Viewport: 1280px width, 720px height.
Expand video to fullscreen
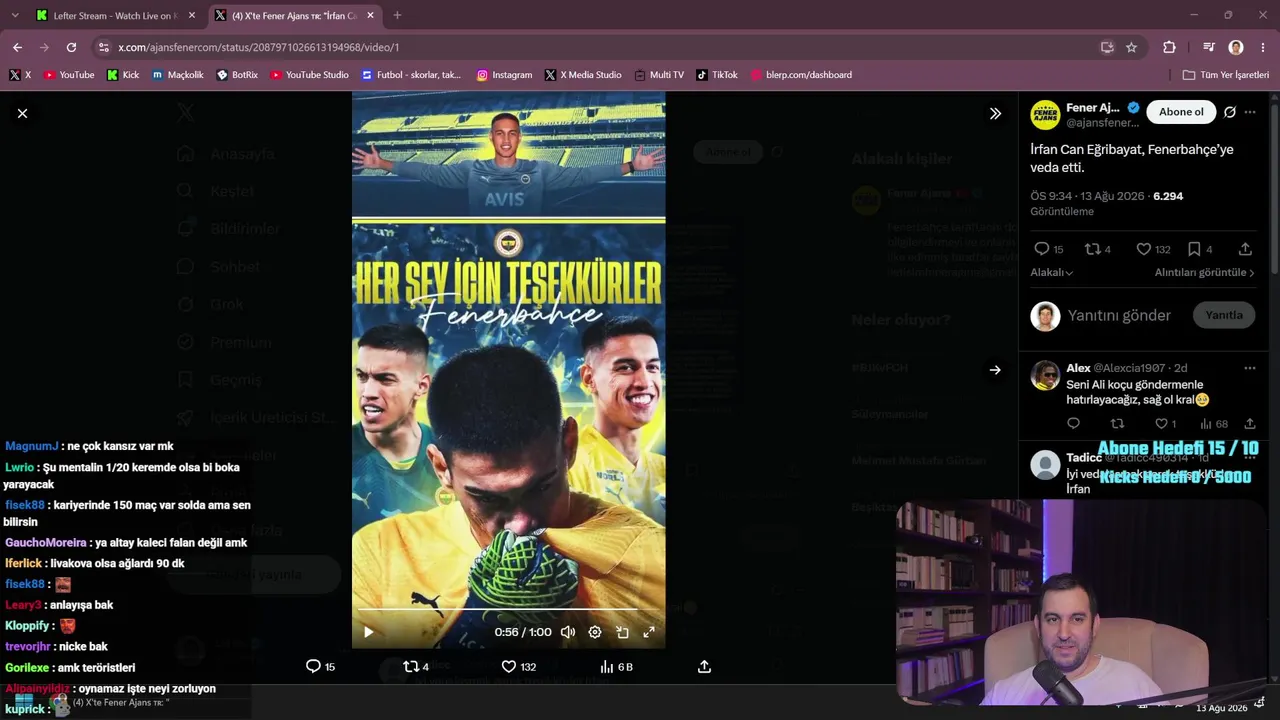[649, 632]
